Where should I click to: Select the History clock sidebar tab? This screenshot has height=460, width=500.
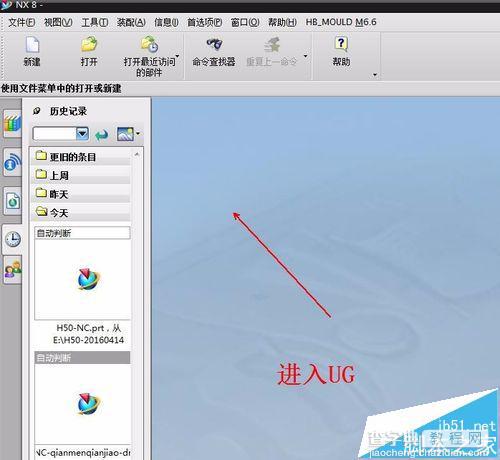click(13, 239)
